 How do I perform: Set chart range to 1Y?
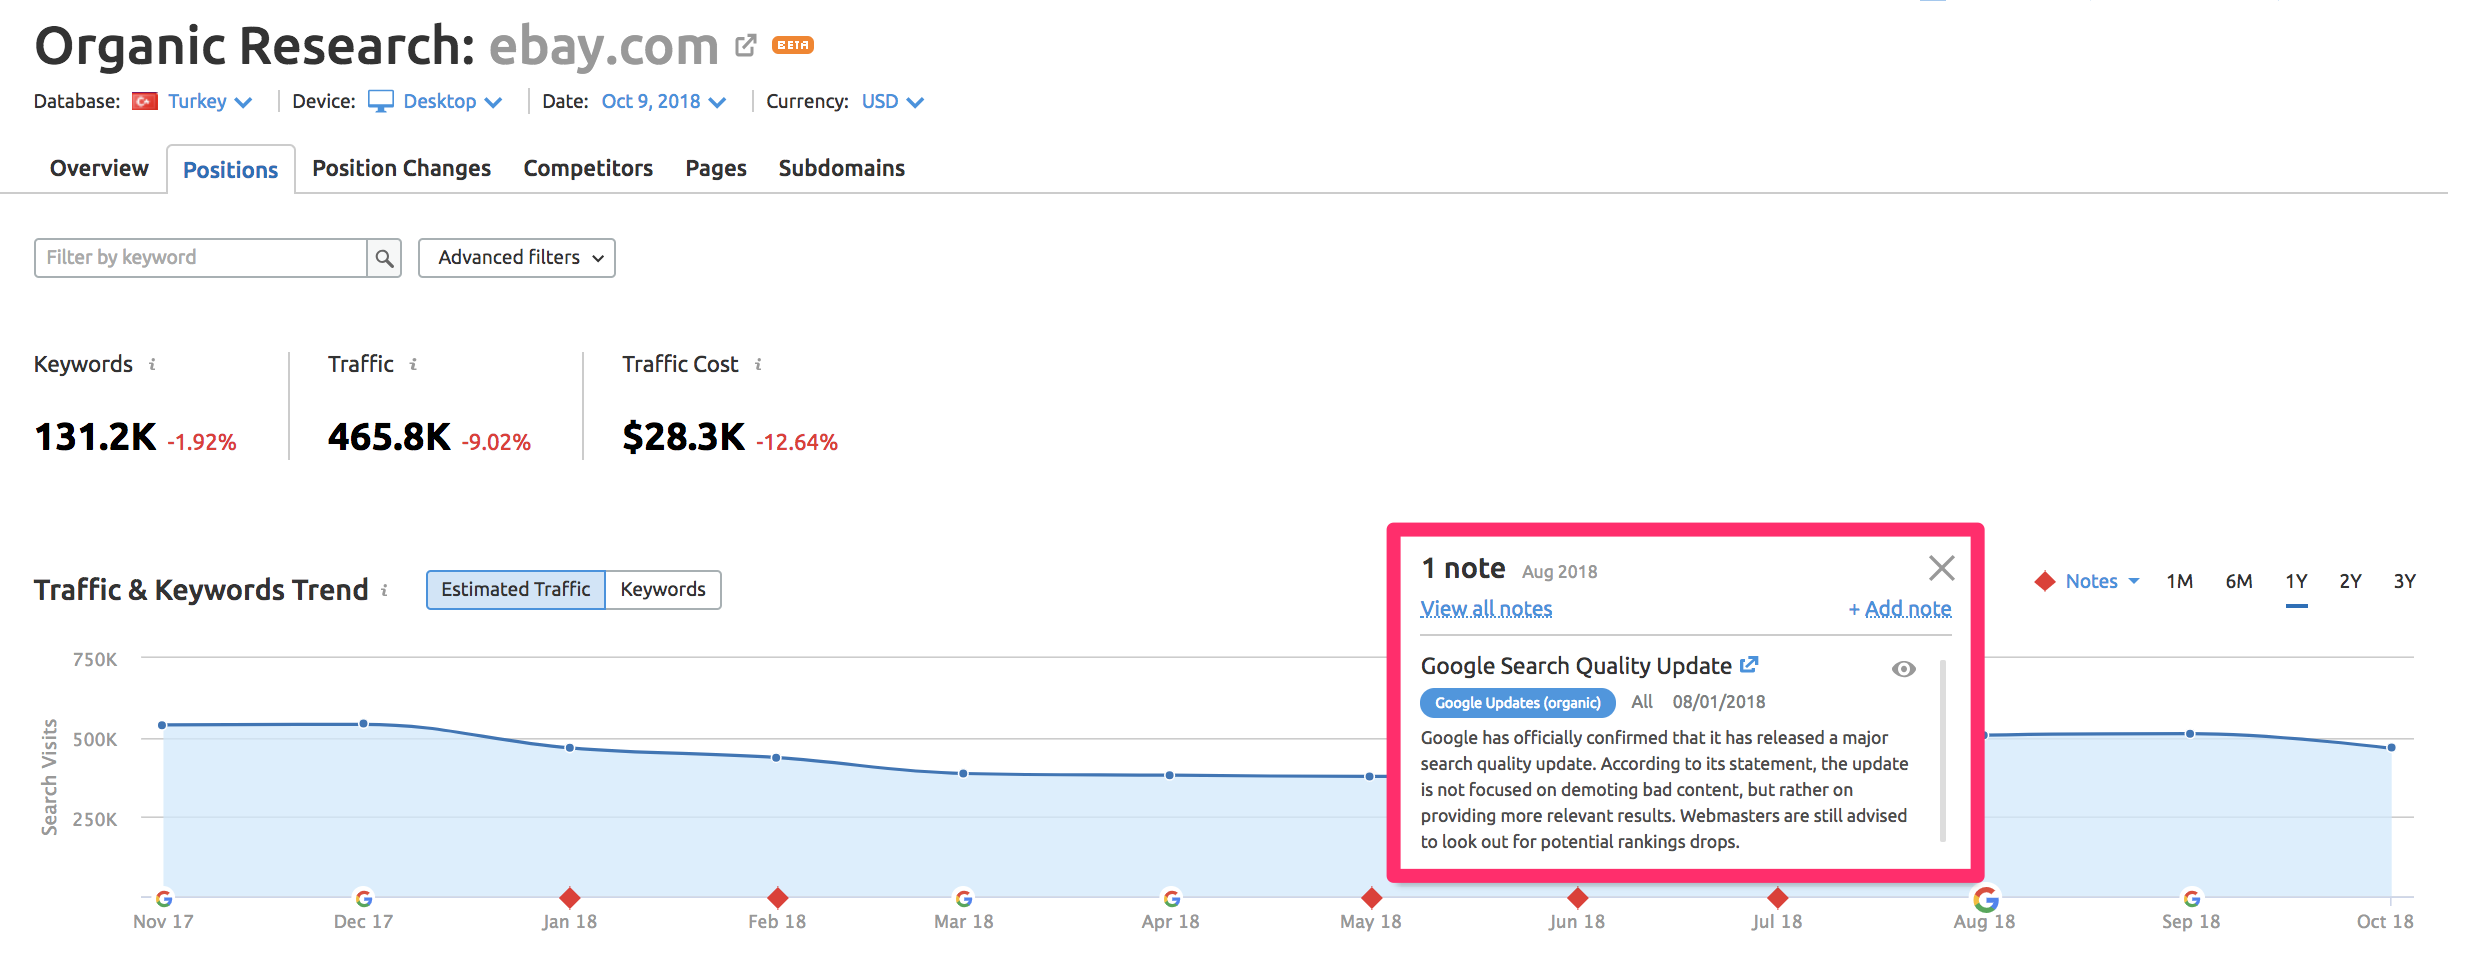[x=2296, y=582]
